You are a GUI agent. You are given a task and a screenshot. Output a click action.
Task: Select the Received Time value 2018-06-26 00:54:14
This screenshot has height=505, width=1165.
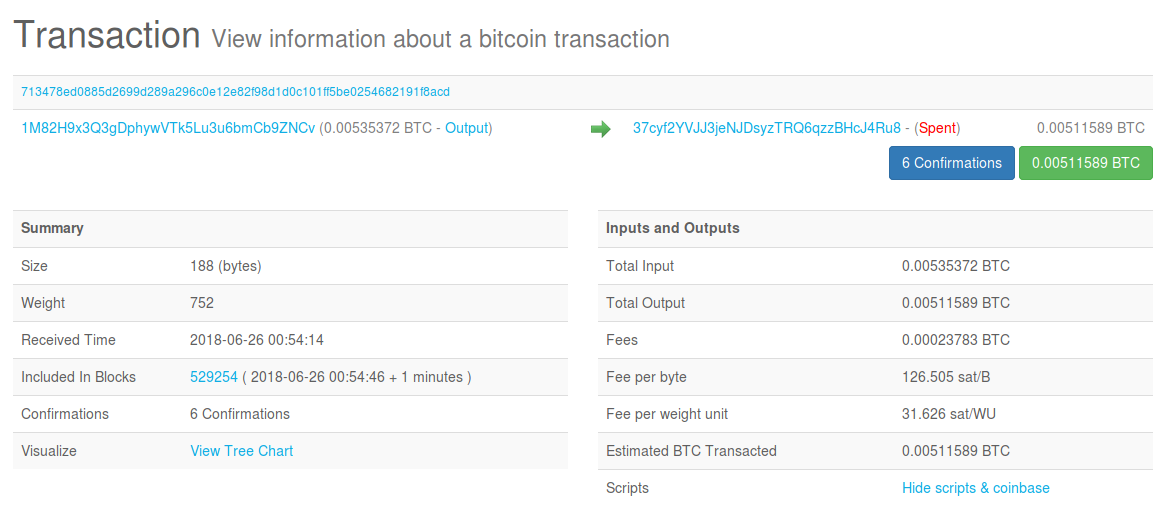click(x=257, y=340)
